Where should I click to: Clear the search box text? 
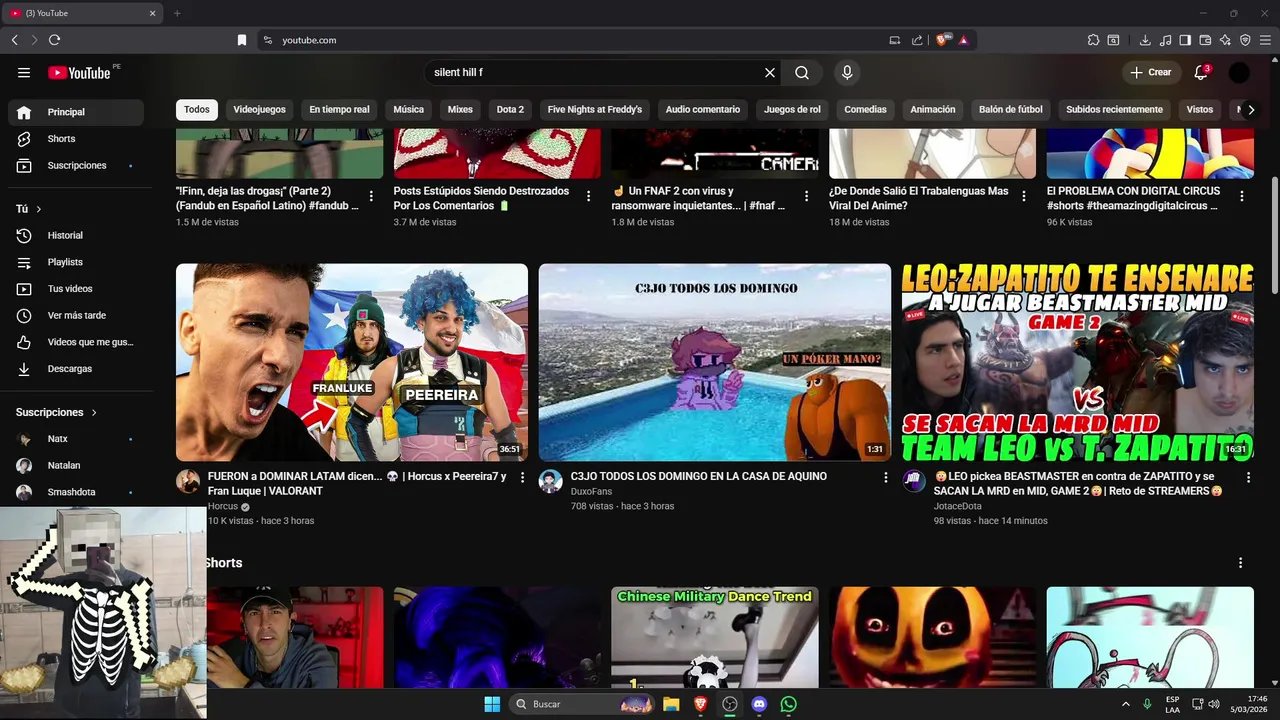click(x=770, y=72)
